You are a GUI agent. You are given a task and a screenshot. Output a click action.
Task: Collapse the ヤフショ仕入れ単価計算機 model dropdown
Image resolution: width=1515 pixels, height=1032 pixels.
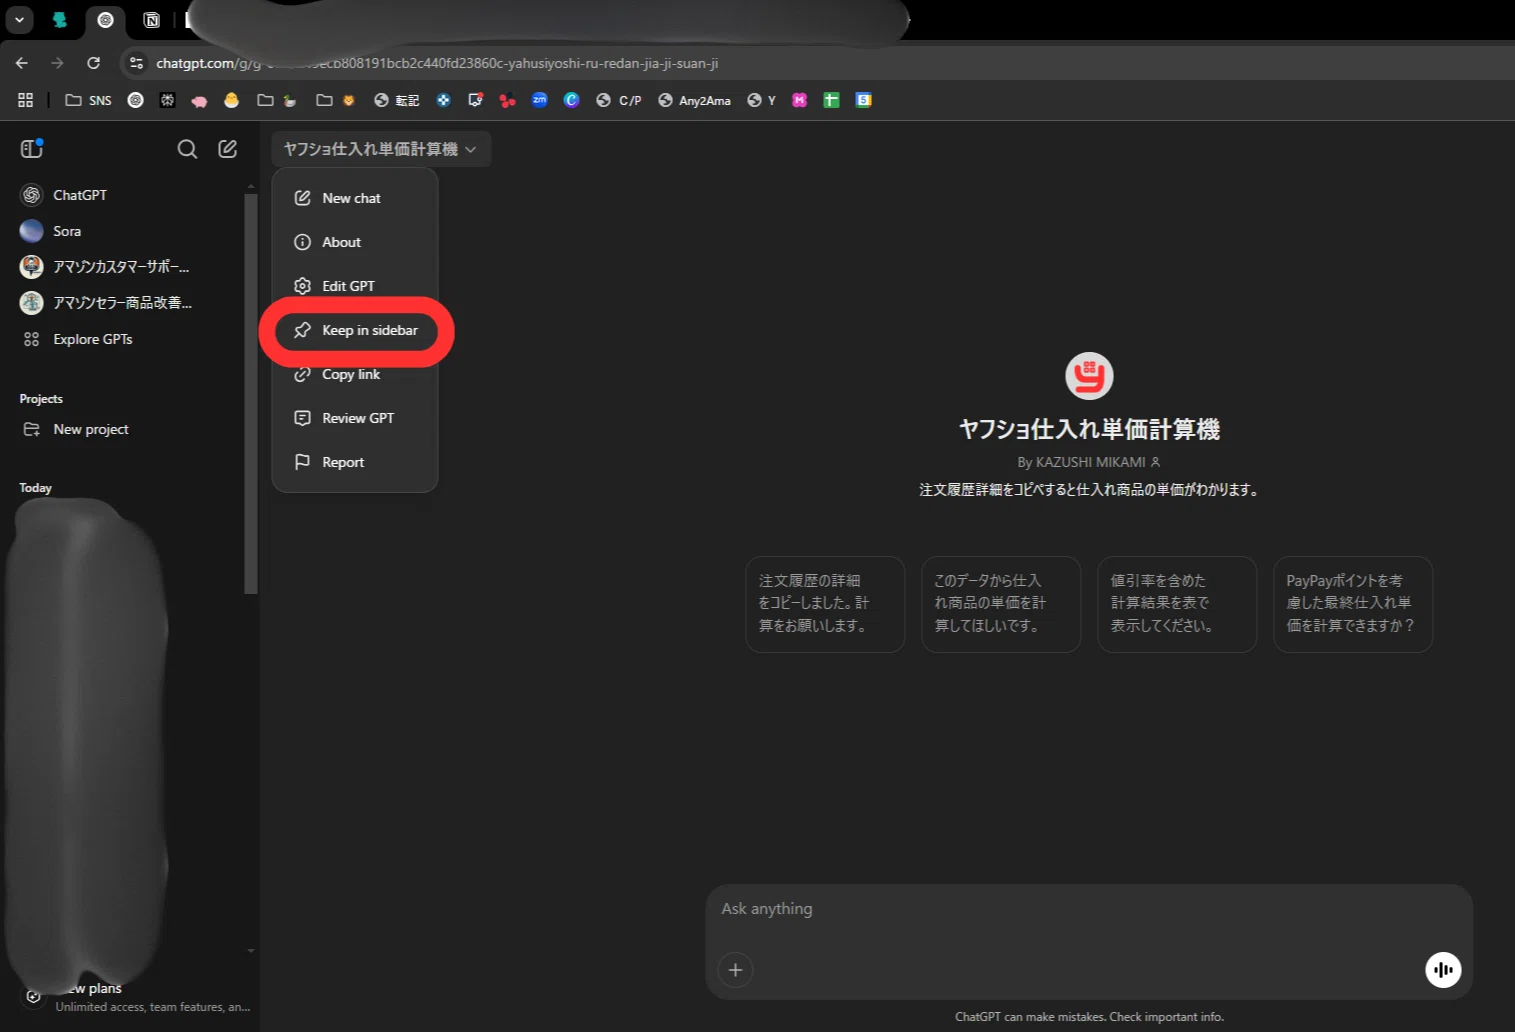[381, 149]
